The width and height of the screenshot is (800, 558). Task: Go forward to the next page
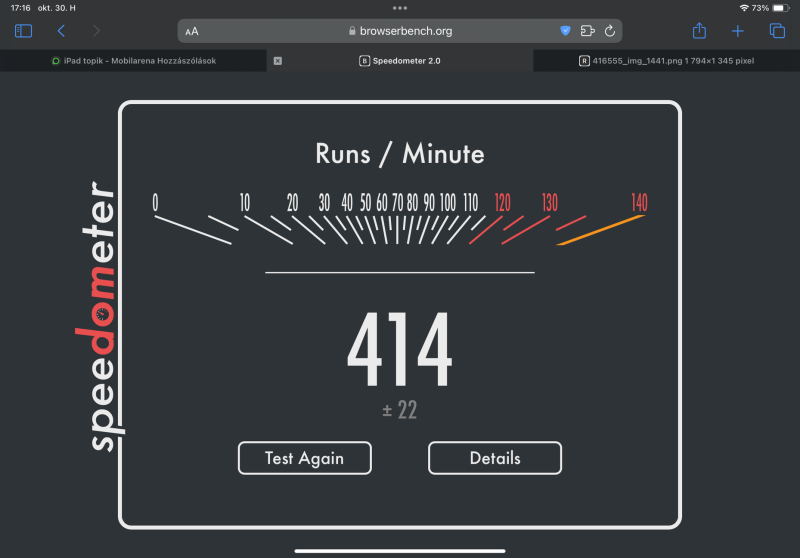point(96,31)
